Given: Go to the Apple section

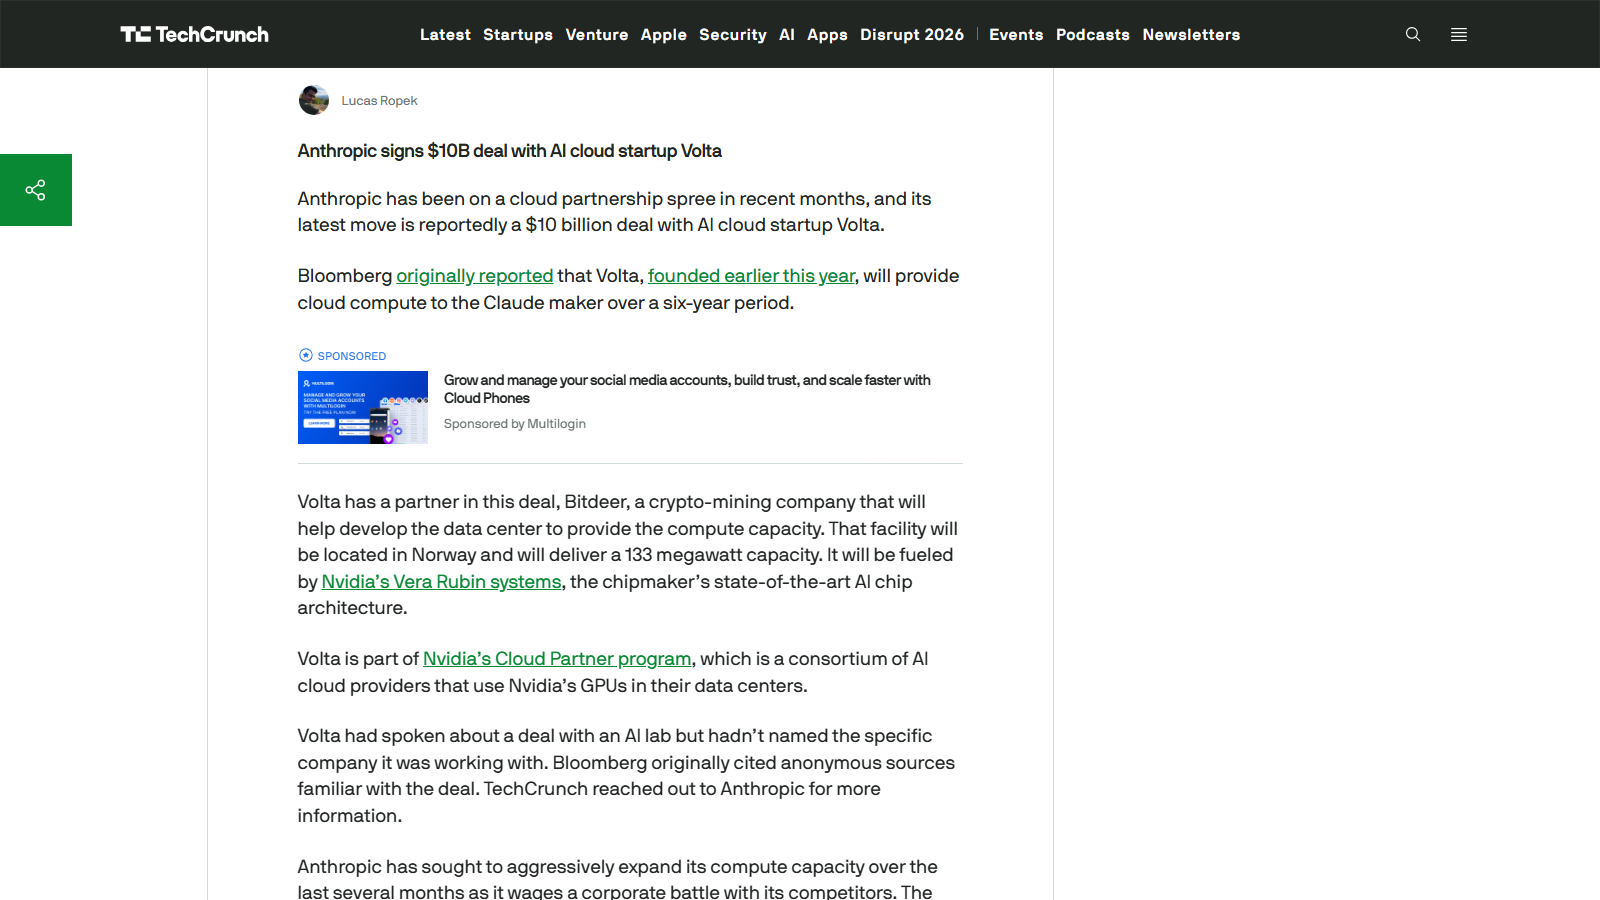Looking at the screenshot, I should pyautogui.click(x=664, y=34).
